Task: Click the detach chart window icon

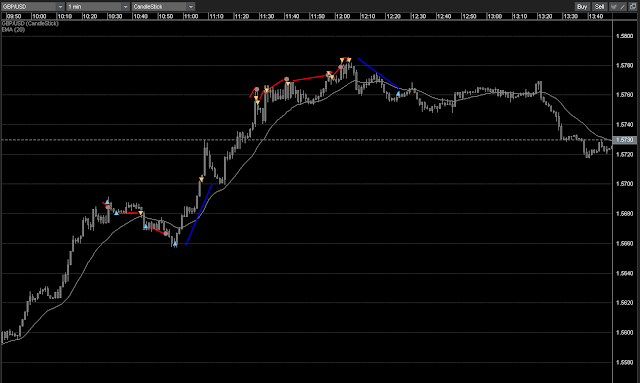Action: point(633,7)
